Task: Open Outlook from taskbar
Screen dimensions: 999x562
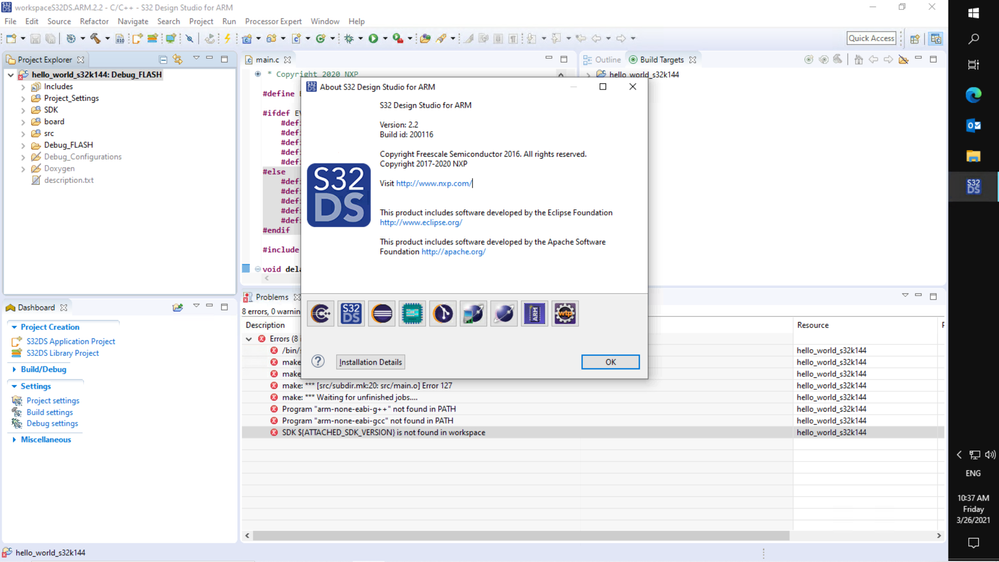Action: click(973, 126)
